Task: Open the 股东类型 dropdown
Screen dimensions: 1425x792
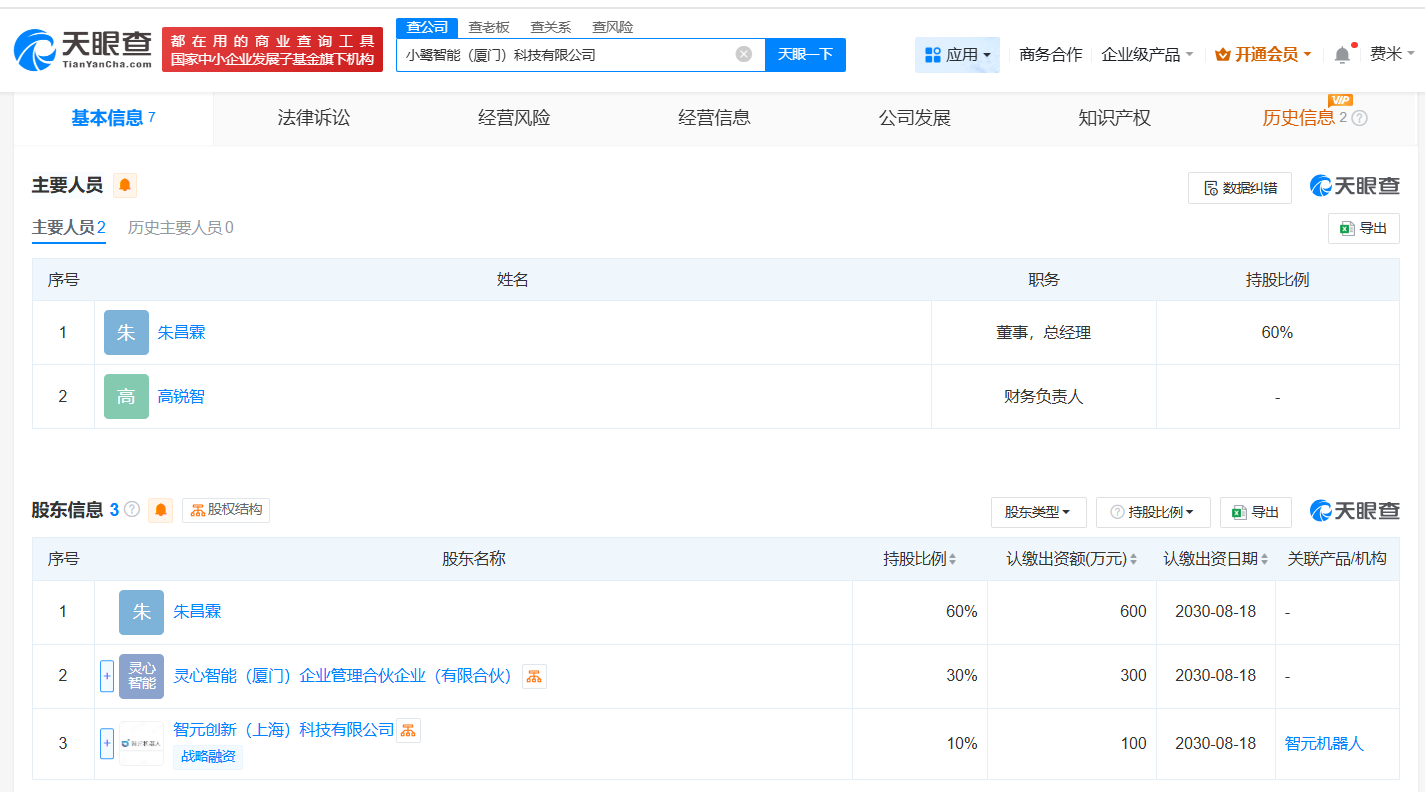Action: coord(1038,511)
